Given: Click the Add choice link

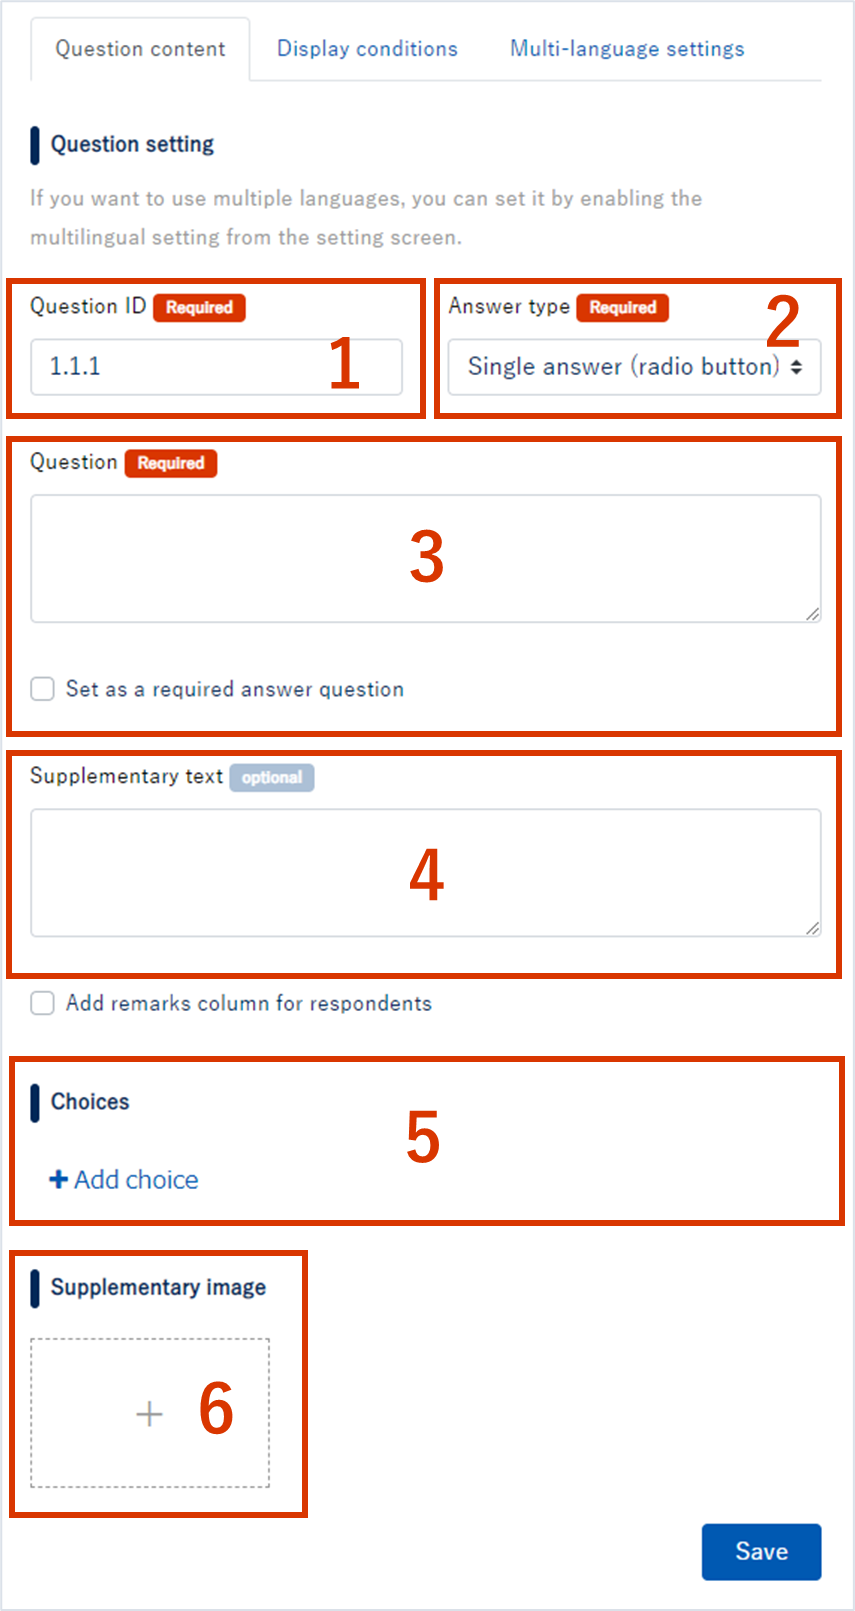Looking at the screenshot, I should tap(136, 1180).
